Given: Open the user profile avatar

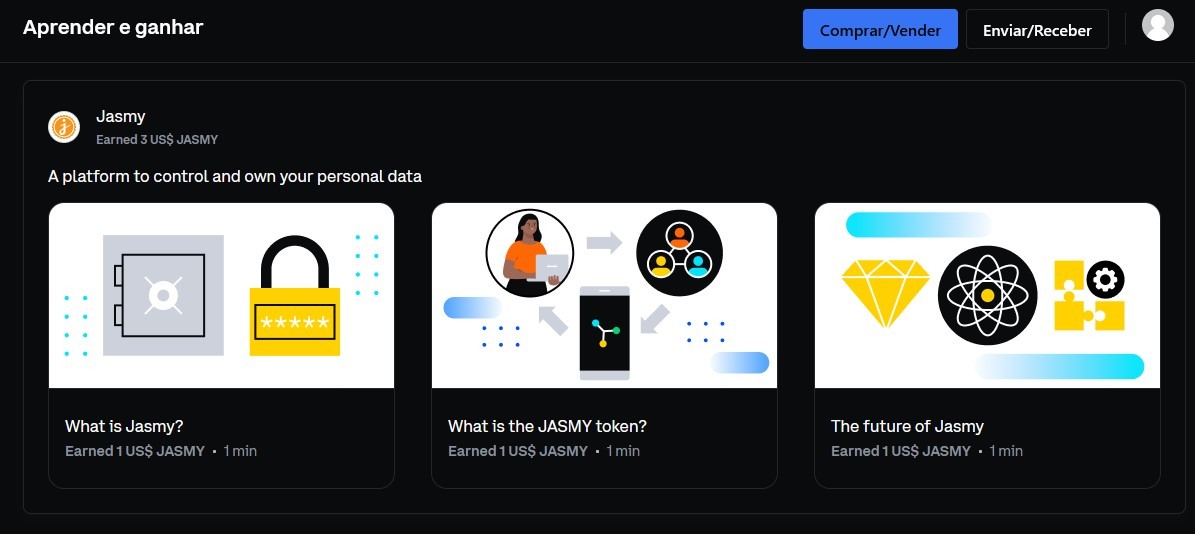Looking at the screenshot, I should click(x=1157, y=25).
